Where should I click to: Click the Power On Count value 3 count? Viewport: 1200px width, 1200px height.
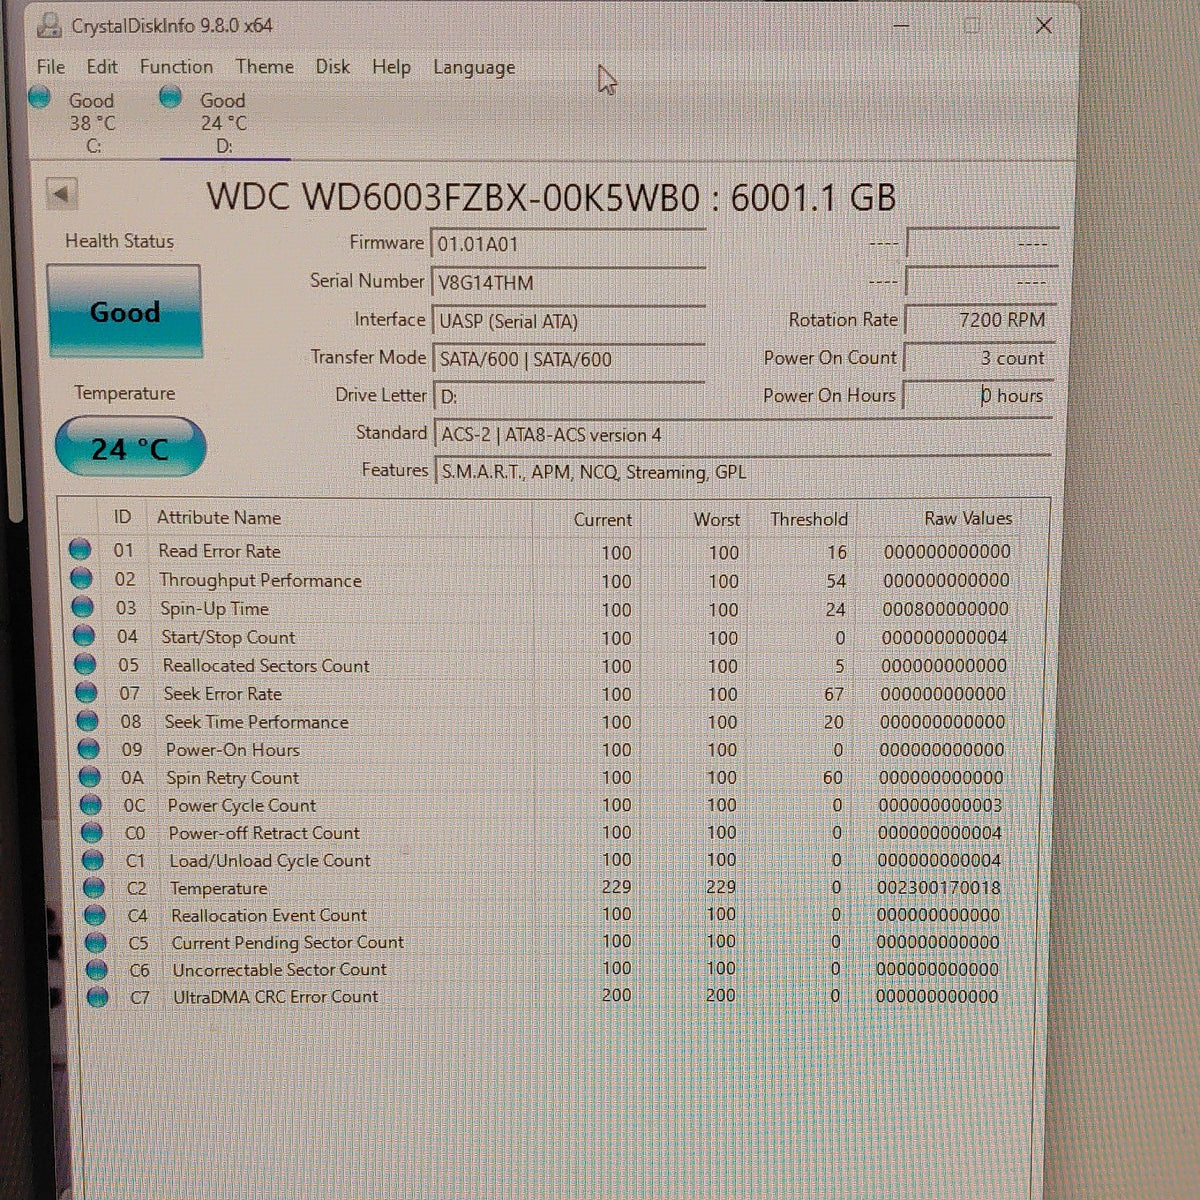pyautogui.click(x=978, y=358)
